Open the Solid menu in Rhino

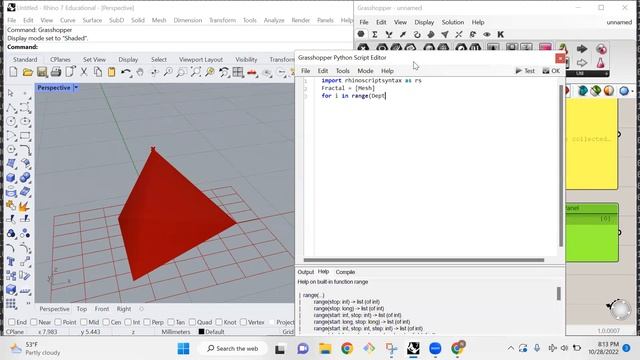tap(138, 20)
